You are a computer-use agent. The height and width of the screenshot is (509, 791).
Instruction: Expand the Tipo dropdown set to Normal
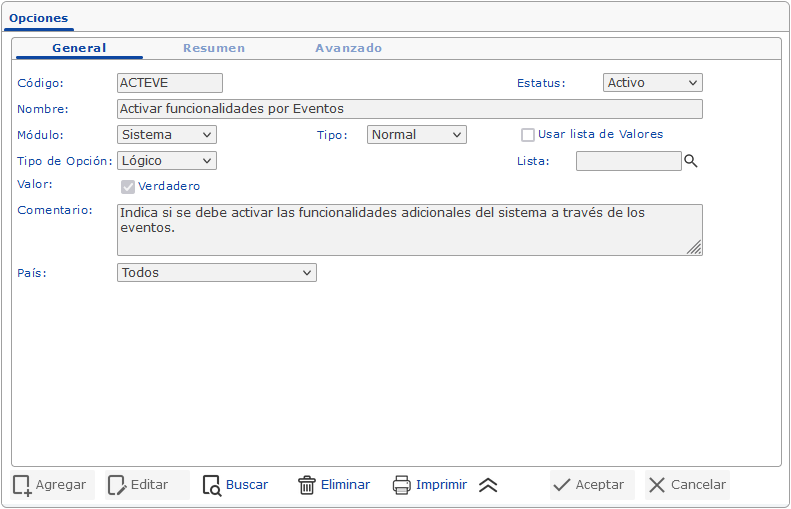point(417,134)
